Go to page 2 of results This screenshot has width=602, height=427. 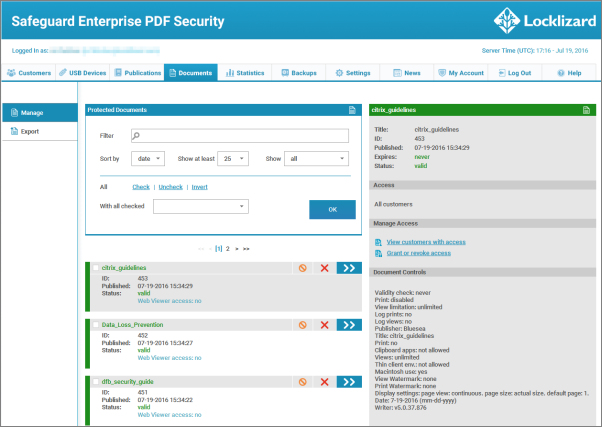227,247
